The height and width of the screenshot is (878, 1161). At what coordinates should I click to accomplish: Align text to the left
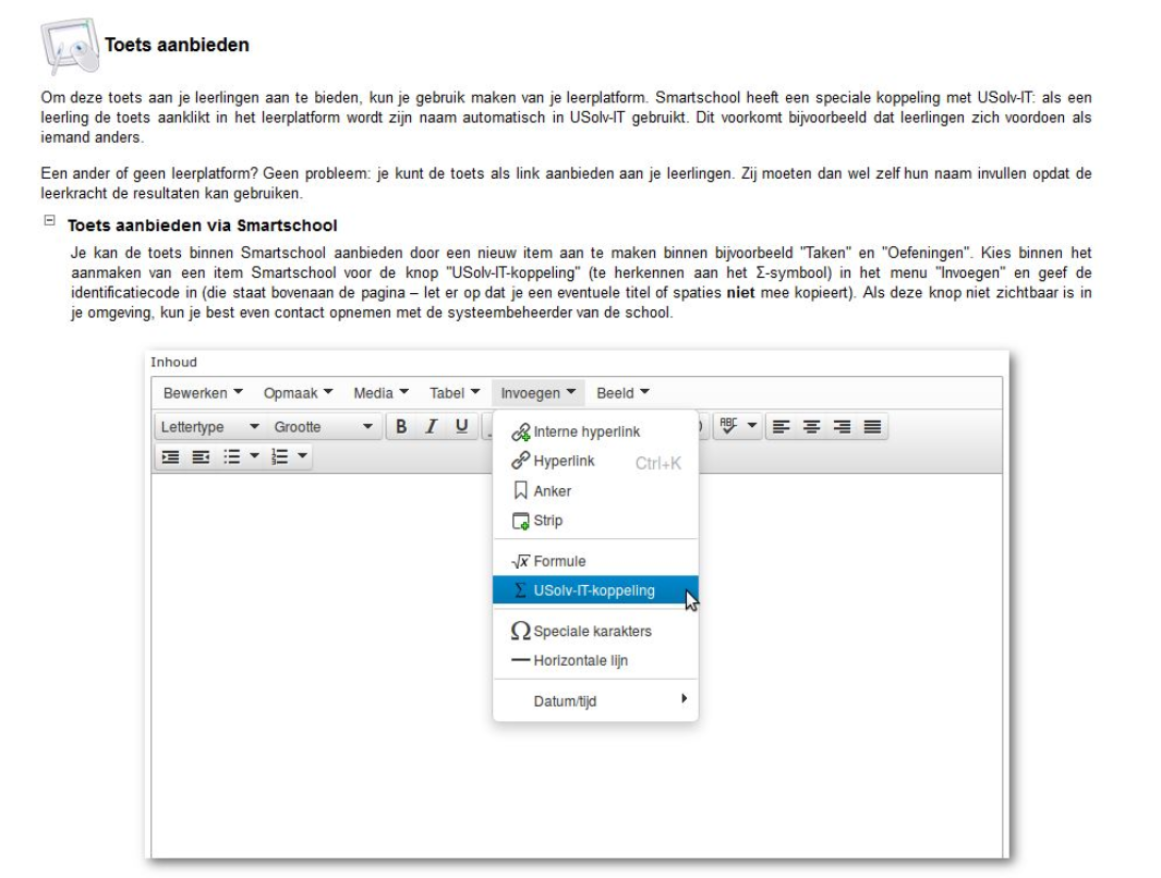[x=781, y=426]
